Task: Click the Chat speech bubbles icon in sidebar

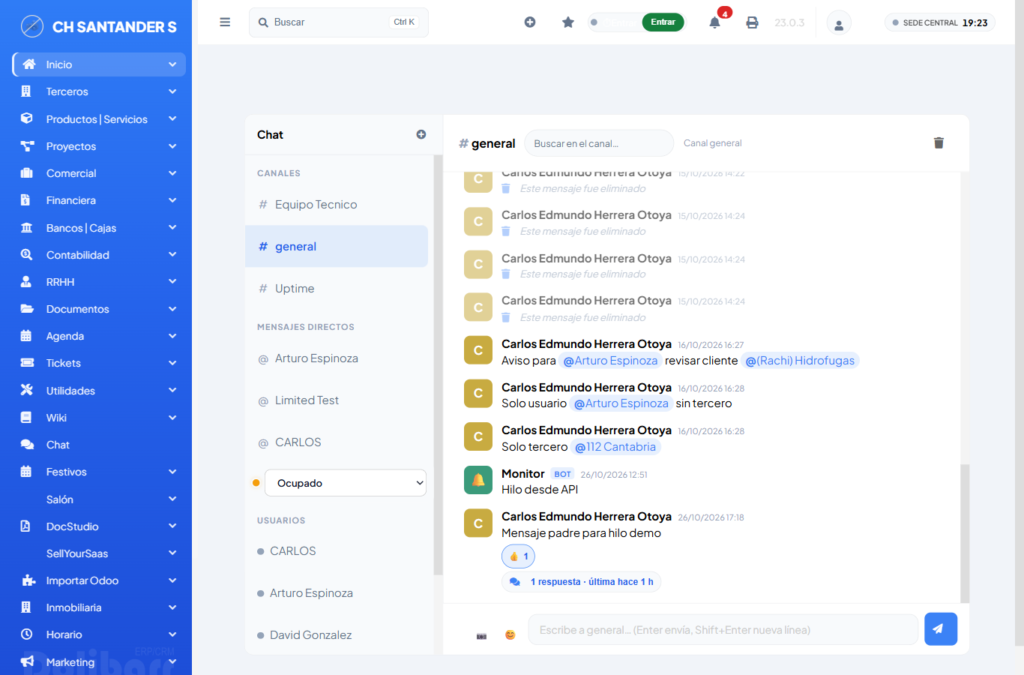Action: 27,445
